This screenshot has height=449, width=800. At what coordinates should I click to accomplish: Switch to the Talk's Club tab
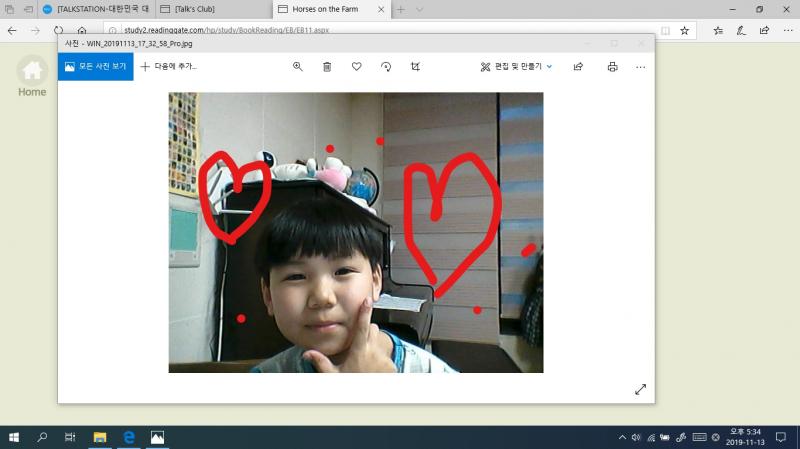(x=210, y=9)
